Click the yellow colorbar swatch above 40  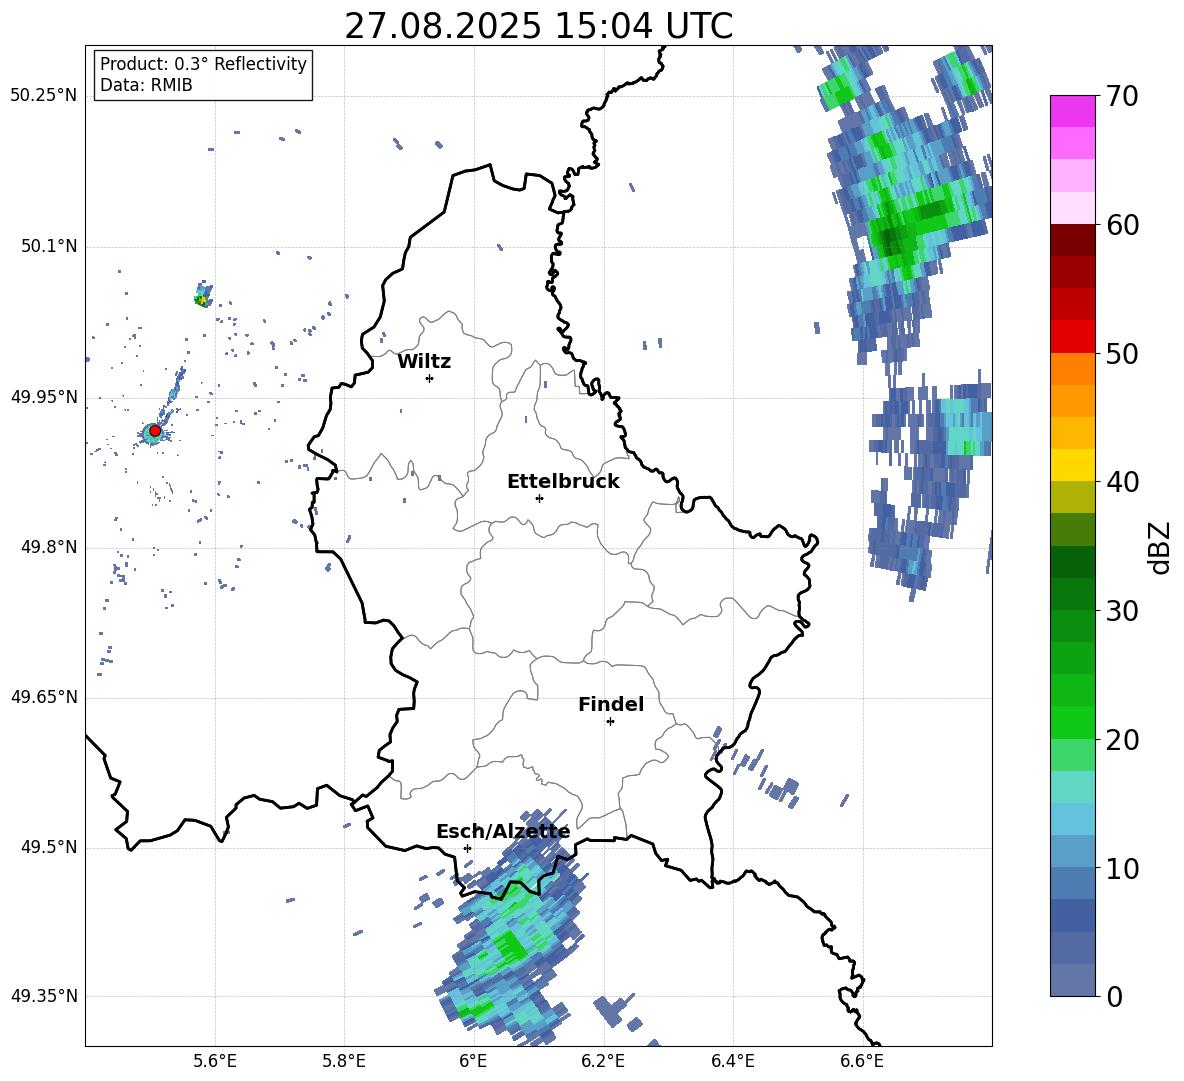1073,465
